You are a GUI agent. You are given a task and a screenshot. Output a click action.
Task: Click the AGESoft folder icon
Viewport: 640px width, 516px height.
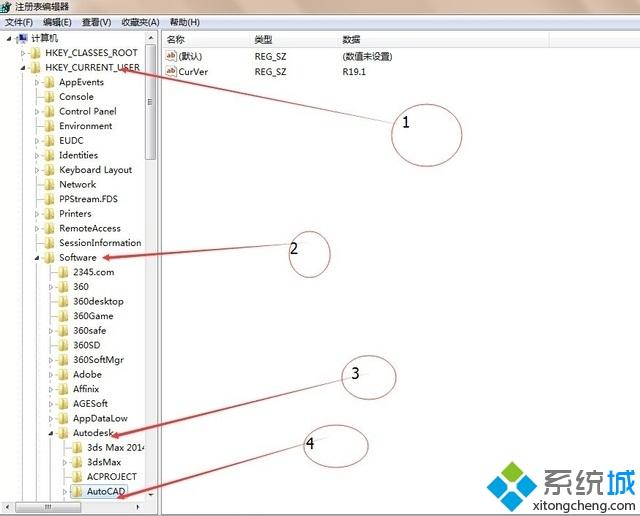[63, 404]
